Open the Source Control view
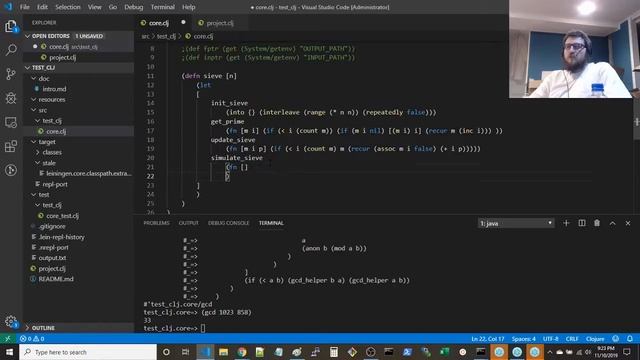Viewport: 640px width, 360px height. pyautogui.click(x=11, y=74)
